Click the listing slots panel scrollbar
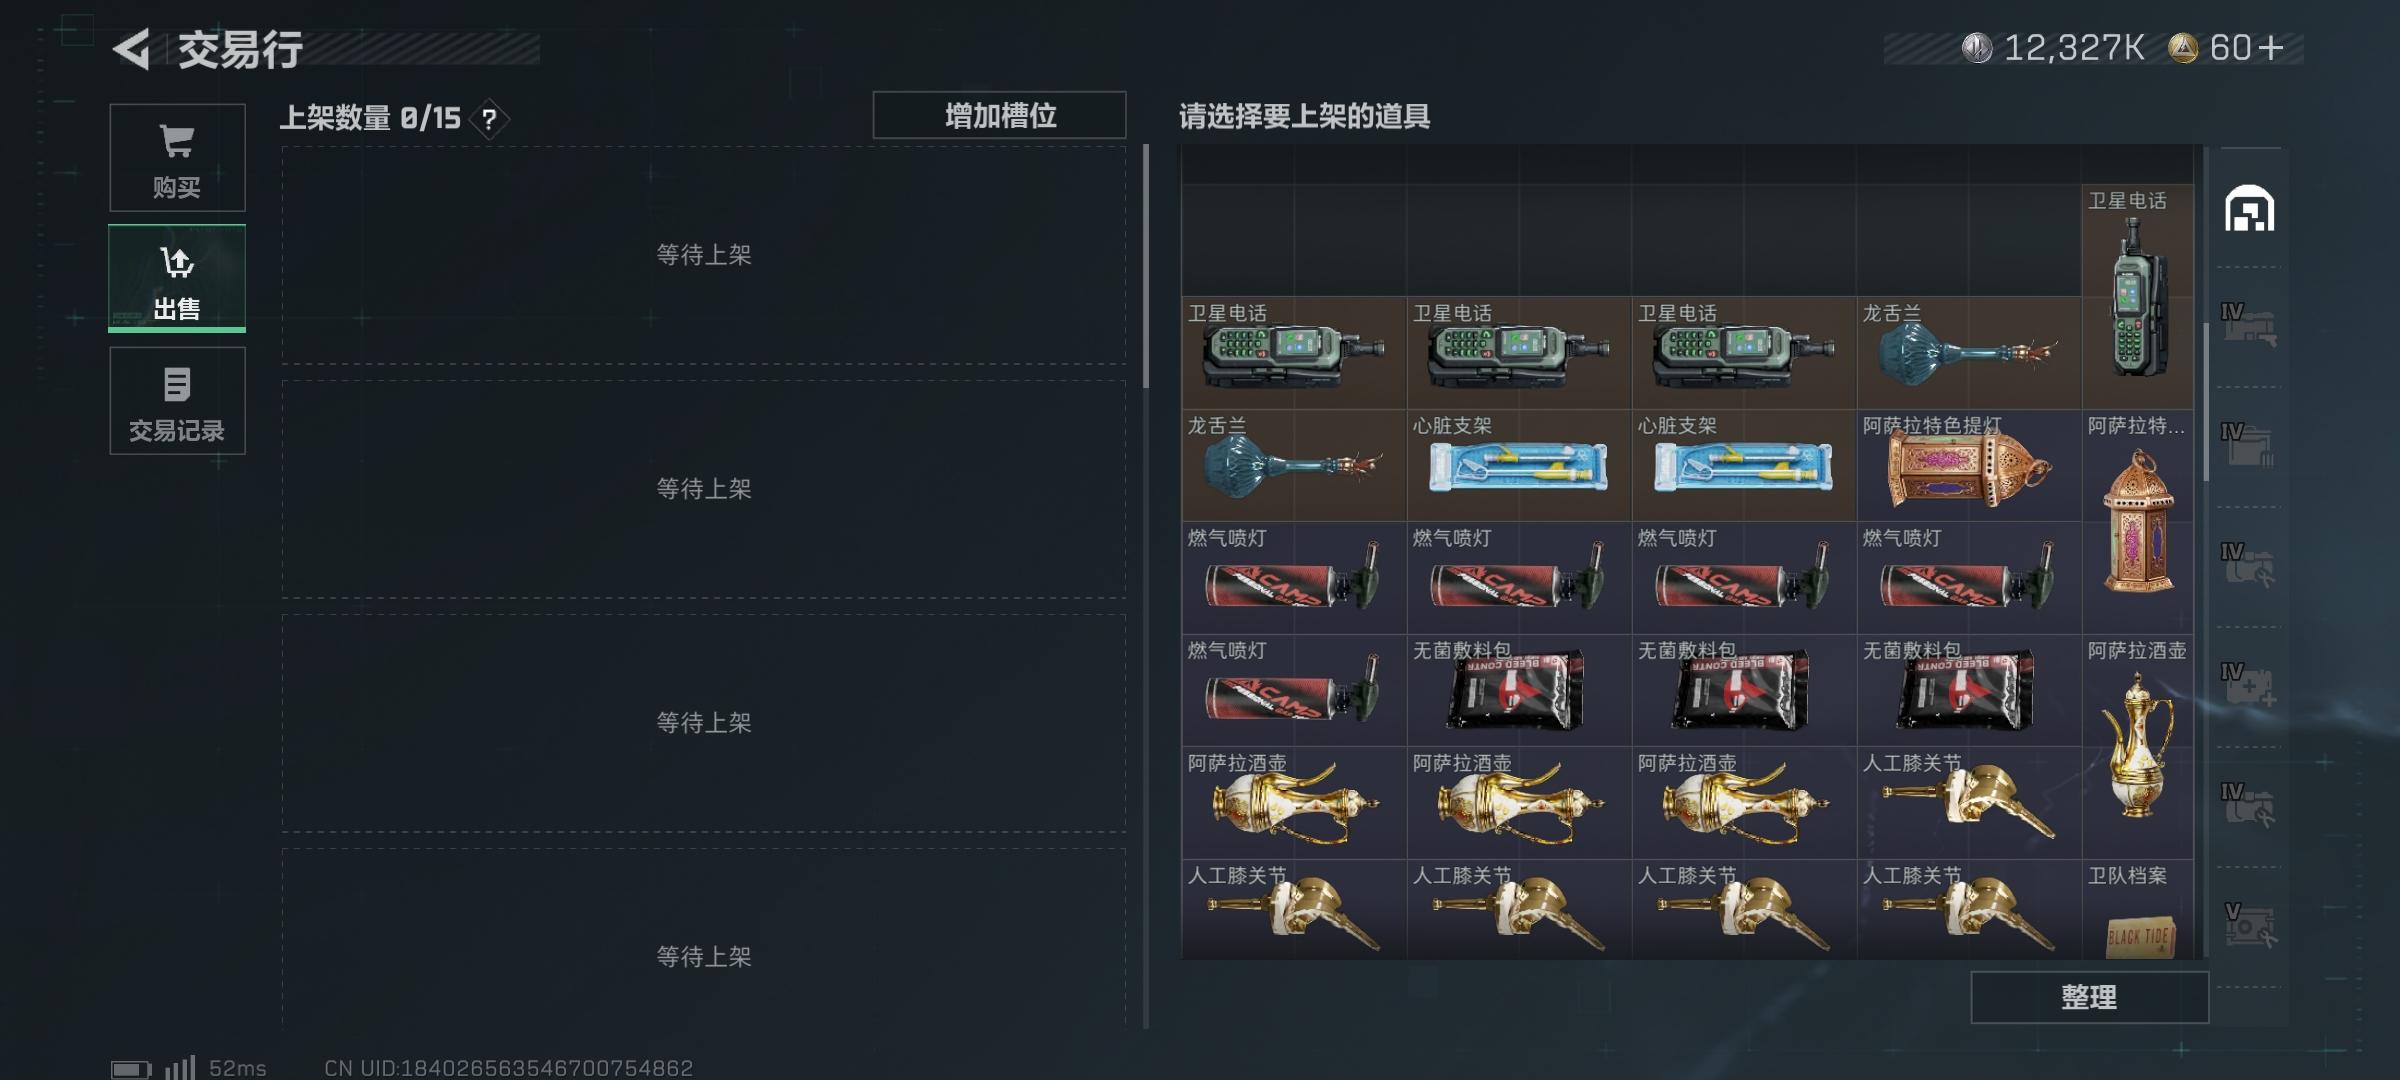The width and height of the screenshot is (2400, 1080). pyautogui.click(x=1146, y=266)
